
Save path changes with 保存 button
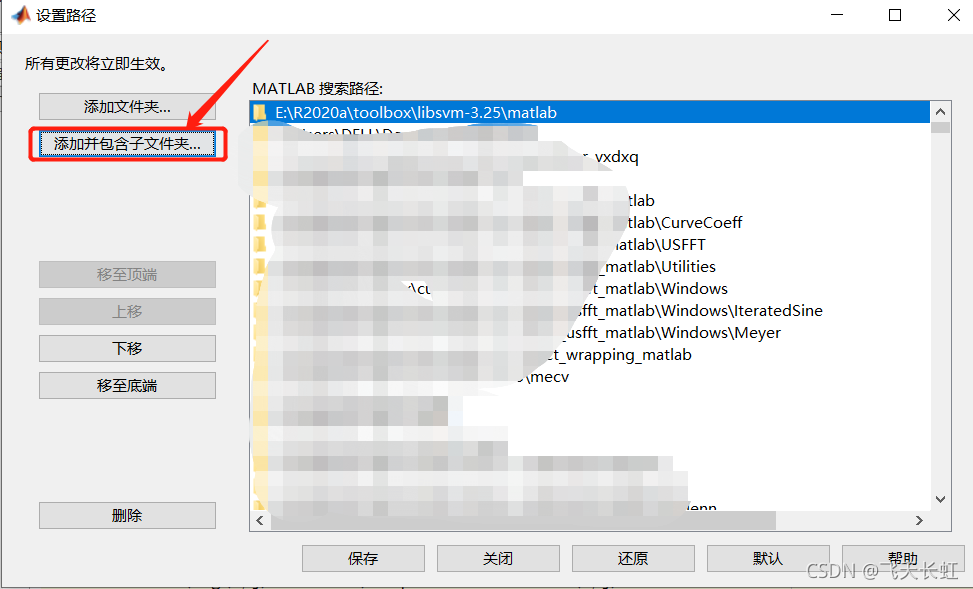pyautogui.click(x=363, y=558)
